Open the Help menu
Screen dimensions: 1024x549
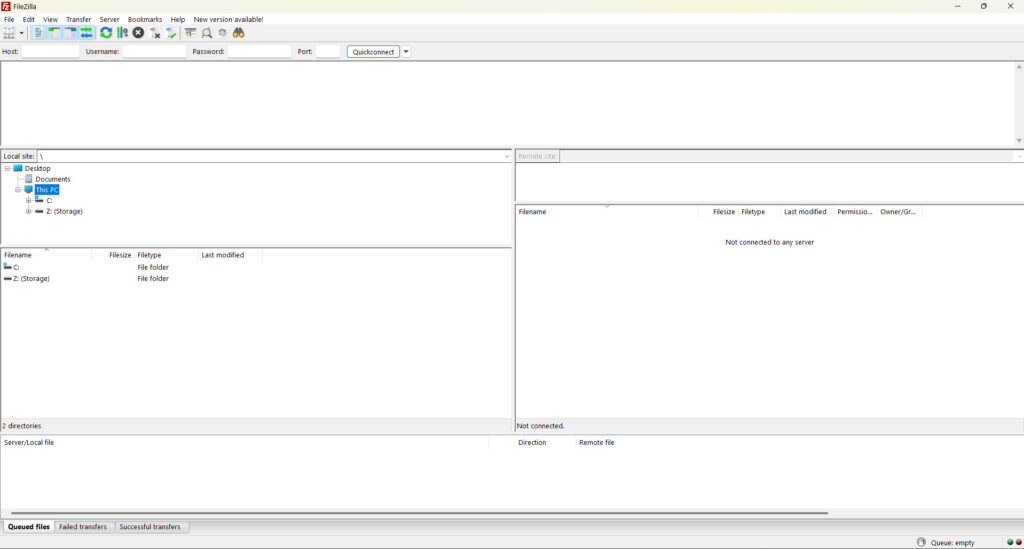coord(178,20)
